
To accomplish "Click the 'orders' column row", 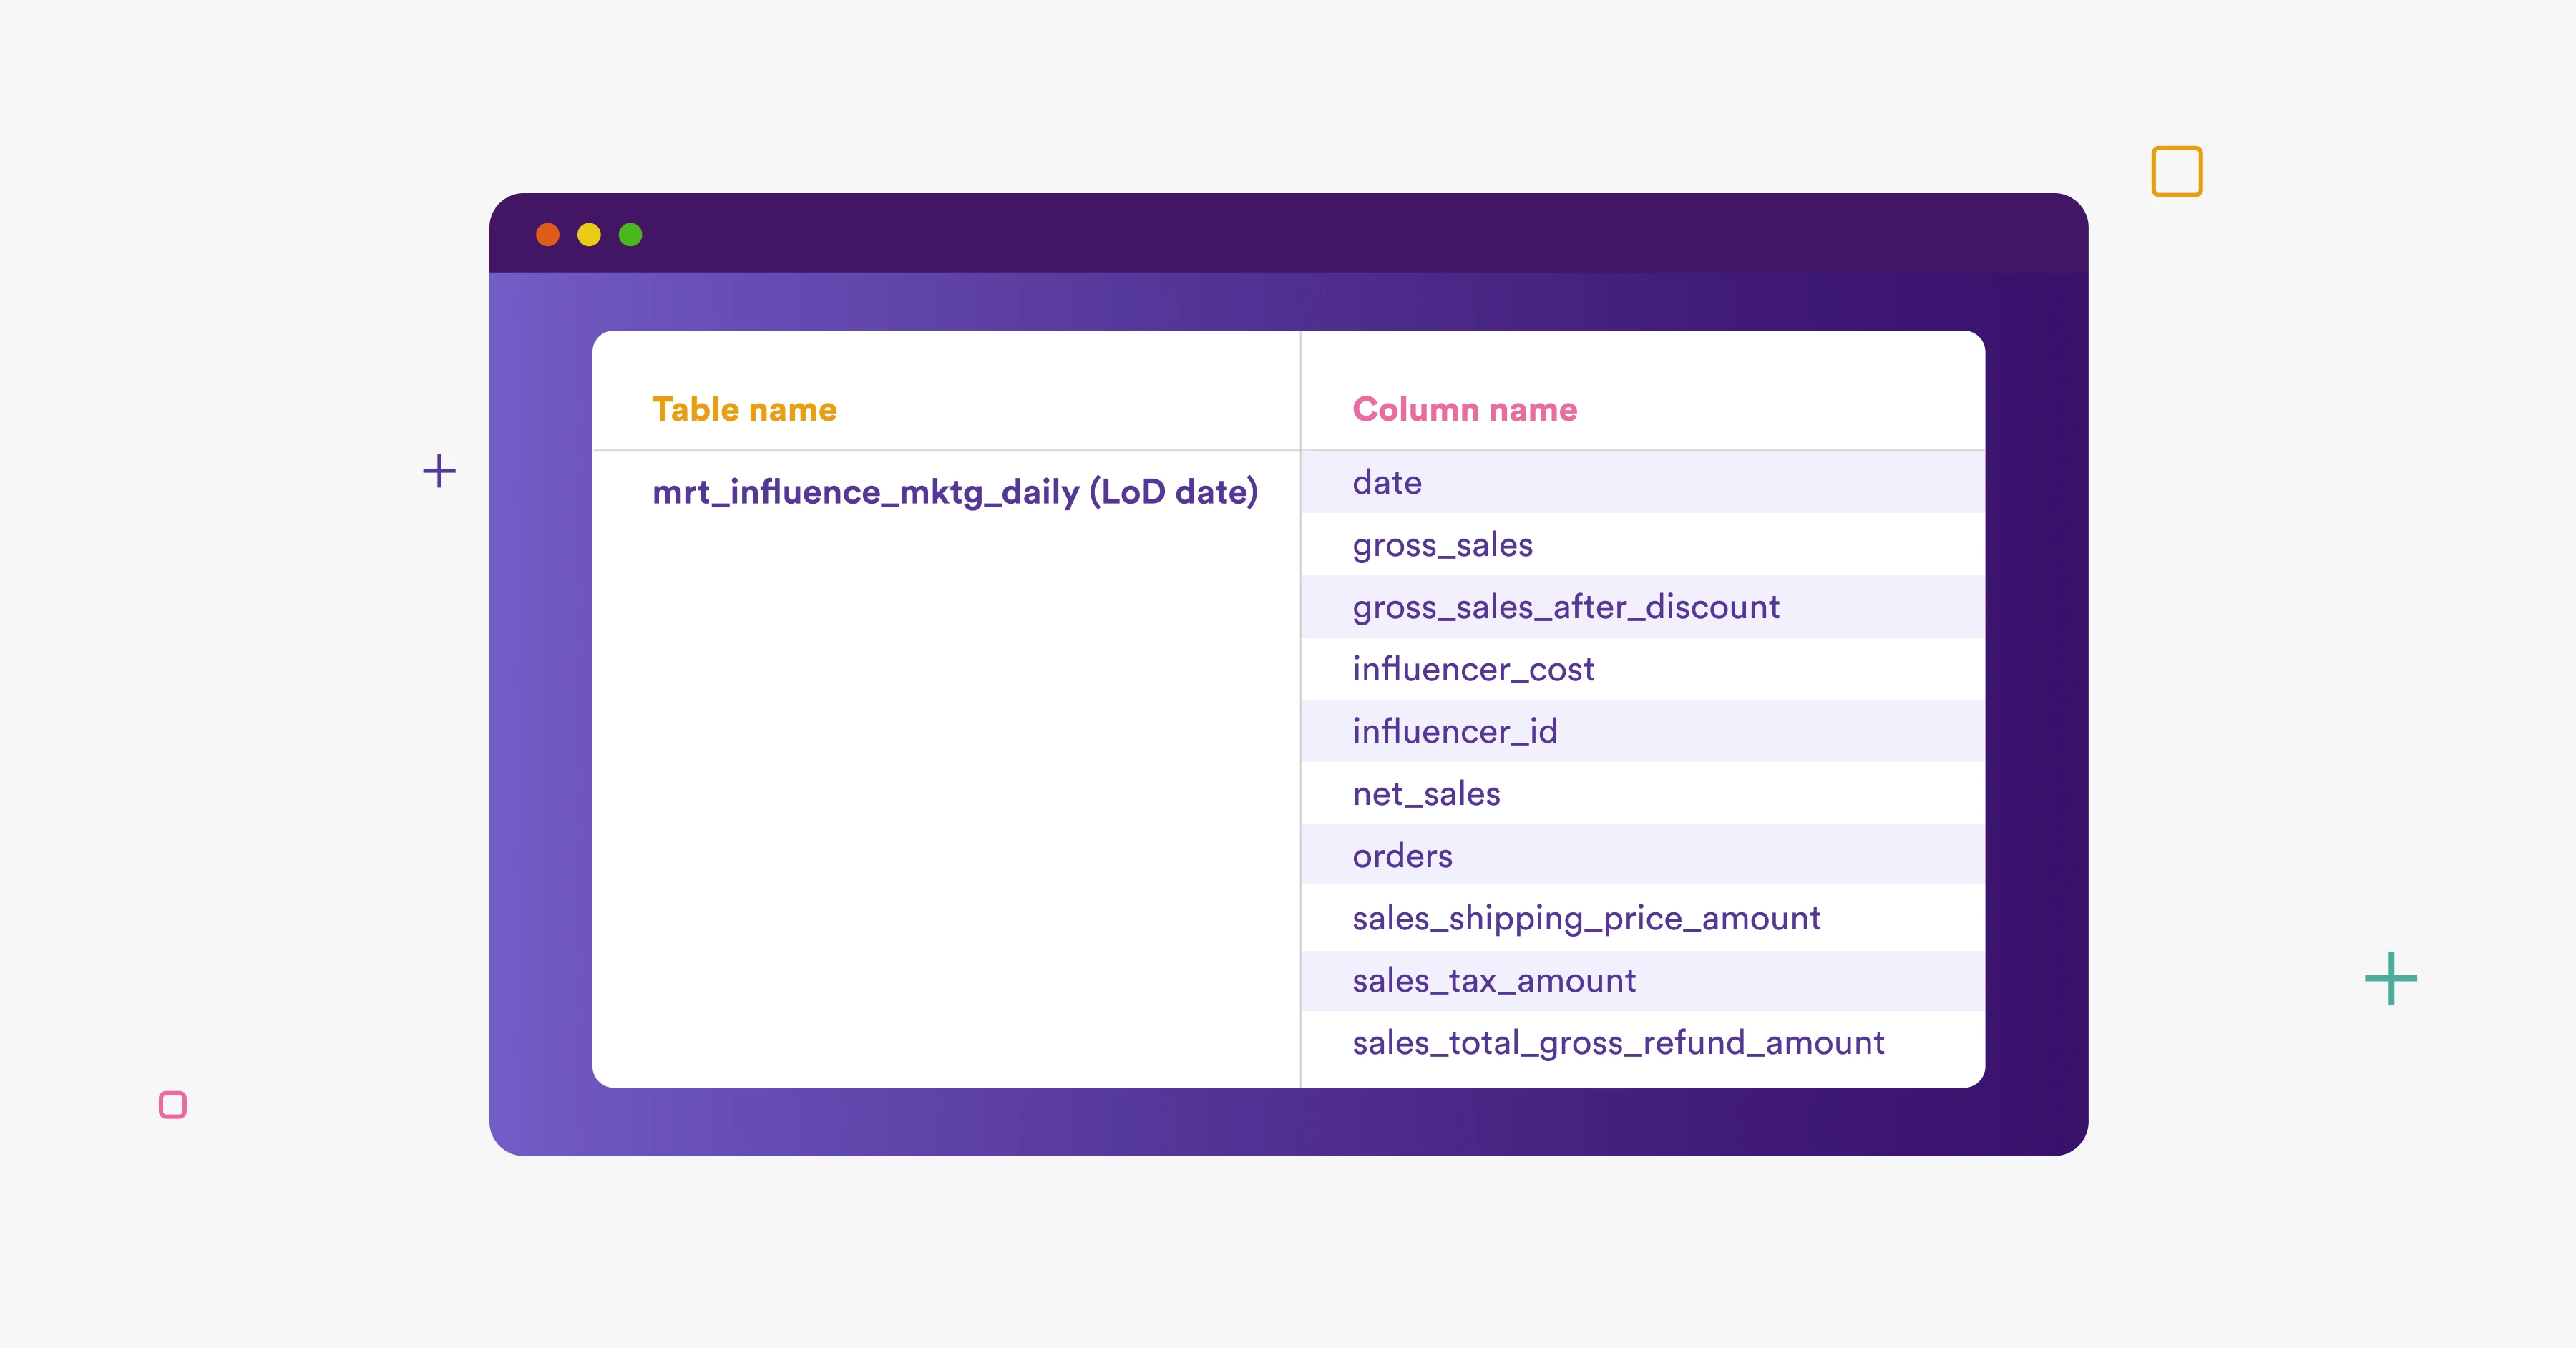I will coord(1643,855).
